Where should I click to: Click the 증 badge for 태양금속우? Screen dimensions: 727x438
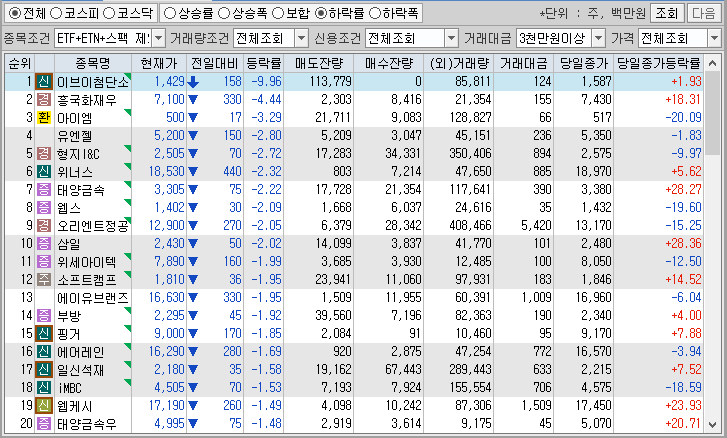[44, 424]
